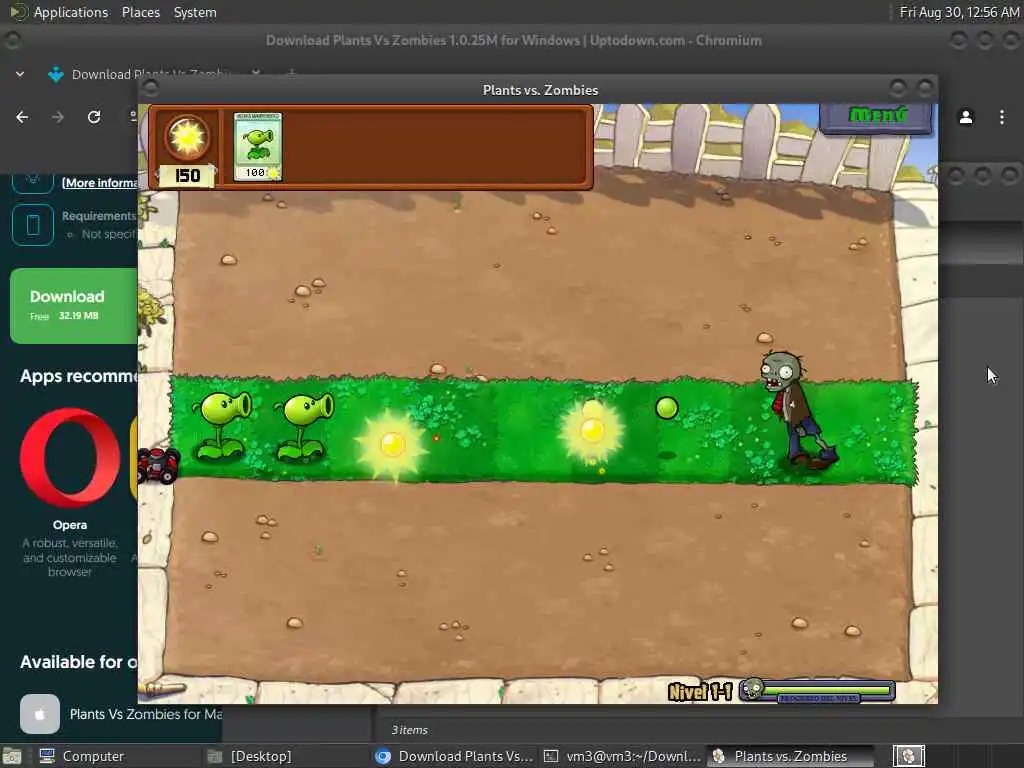Viewport: 1024px width, 768px height.
Task: Open the Opera app name link
Action: click(x=70, y=524)
